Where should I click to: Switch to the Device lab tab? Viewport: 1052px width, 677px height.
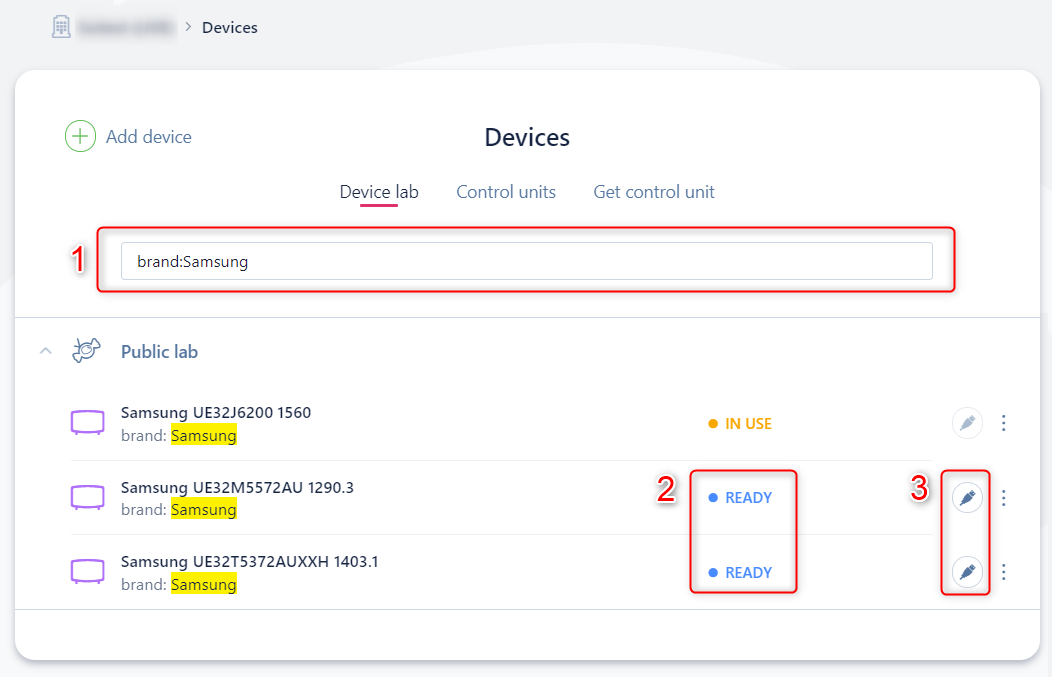point(379,192)
